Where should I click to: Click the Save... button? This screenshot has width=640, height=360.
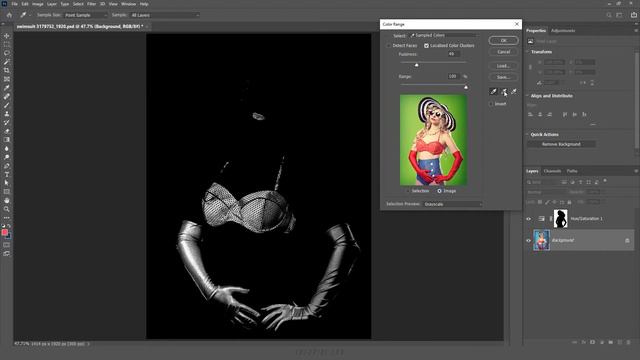[x=504, y=77]
